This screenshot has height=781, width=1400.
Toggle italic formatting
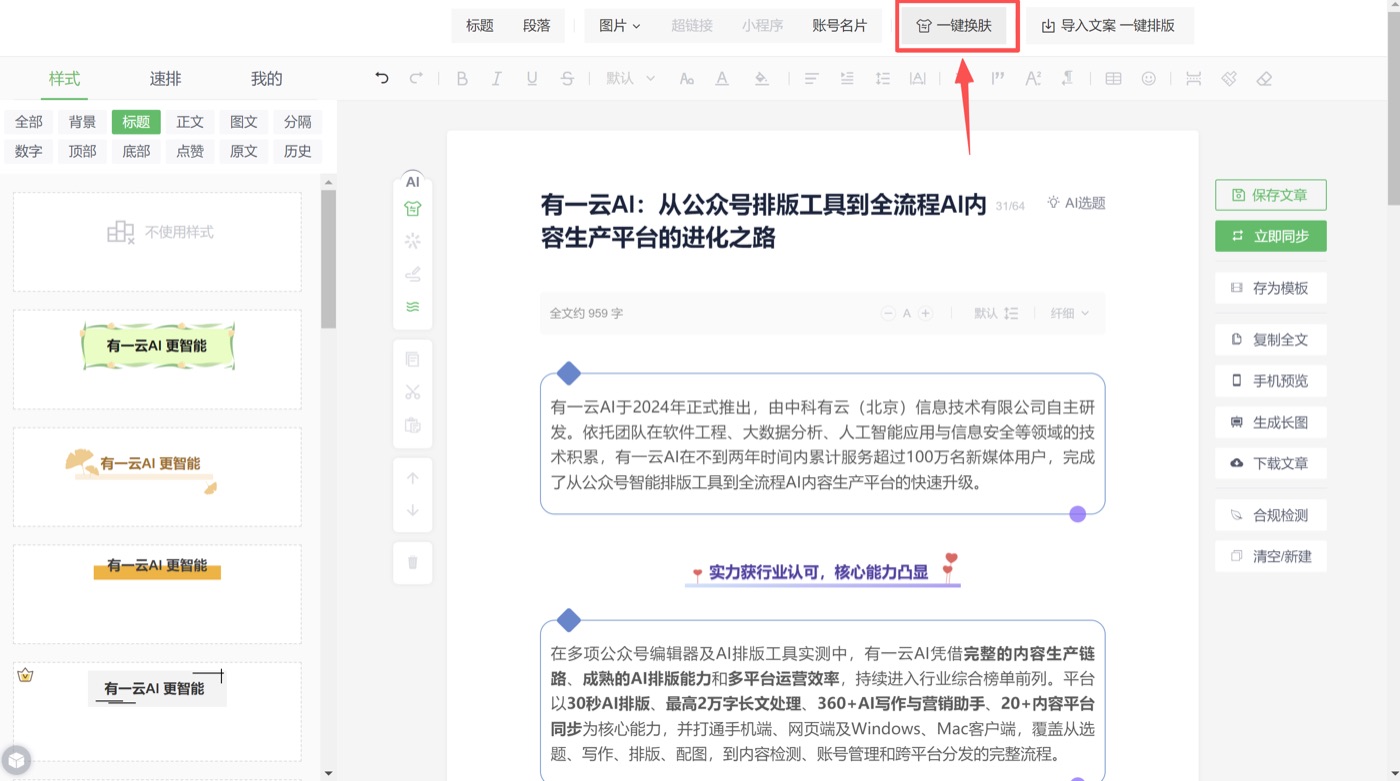[496, 78]
